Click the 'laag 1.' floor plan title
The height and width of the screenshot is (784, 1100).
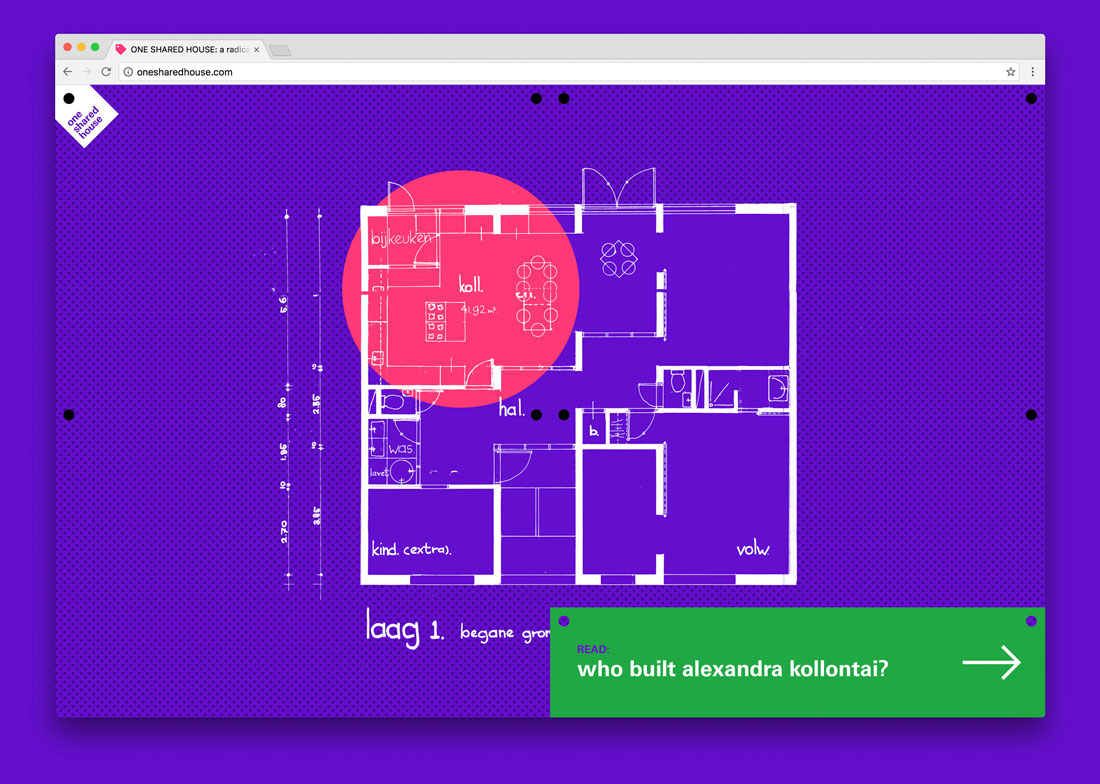[x=405, y=628]
